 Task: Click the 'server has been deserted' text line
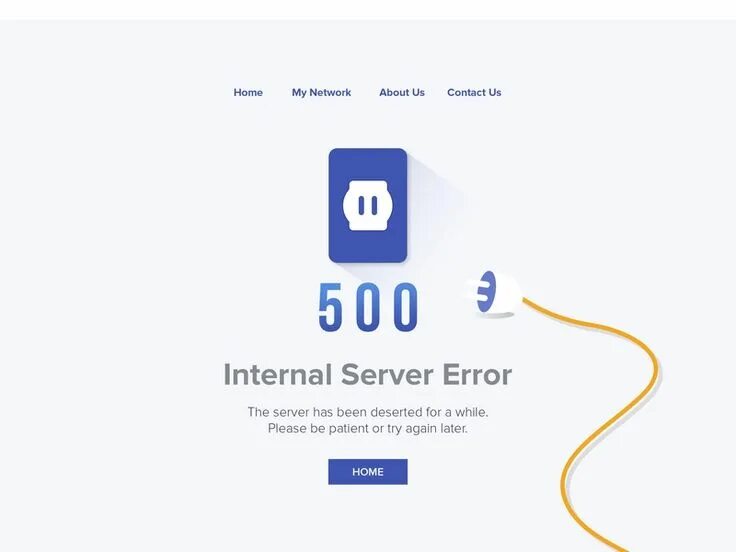(368, 412)
